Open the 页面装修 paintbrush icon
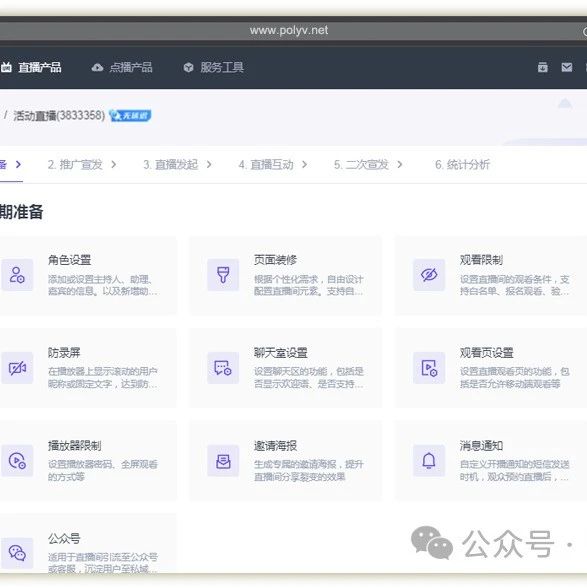Image resolution: width=587 pixels, height=588 pixels. [x=223, y=275]
